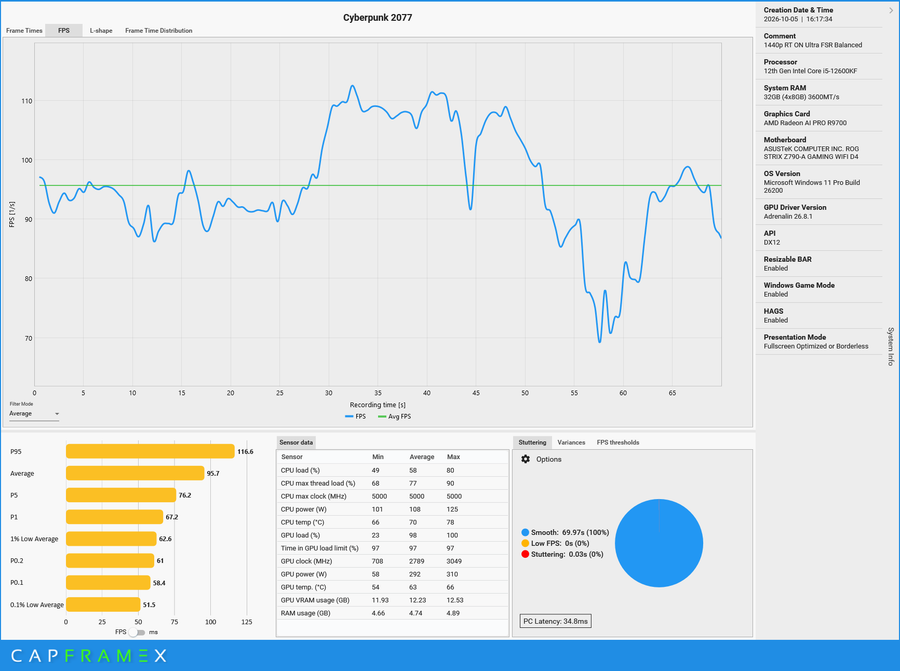Select the GPU temp. (°C) row

coord(393,587)
